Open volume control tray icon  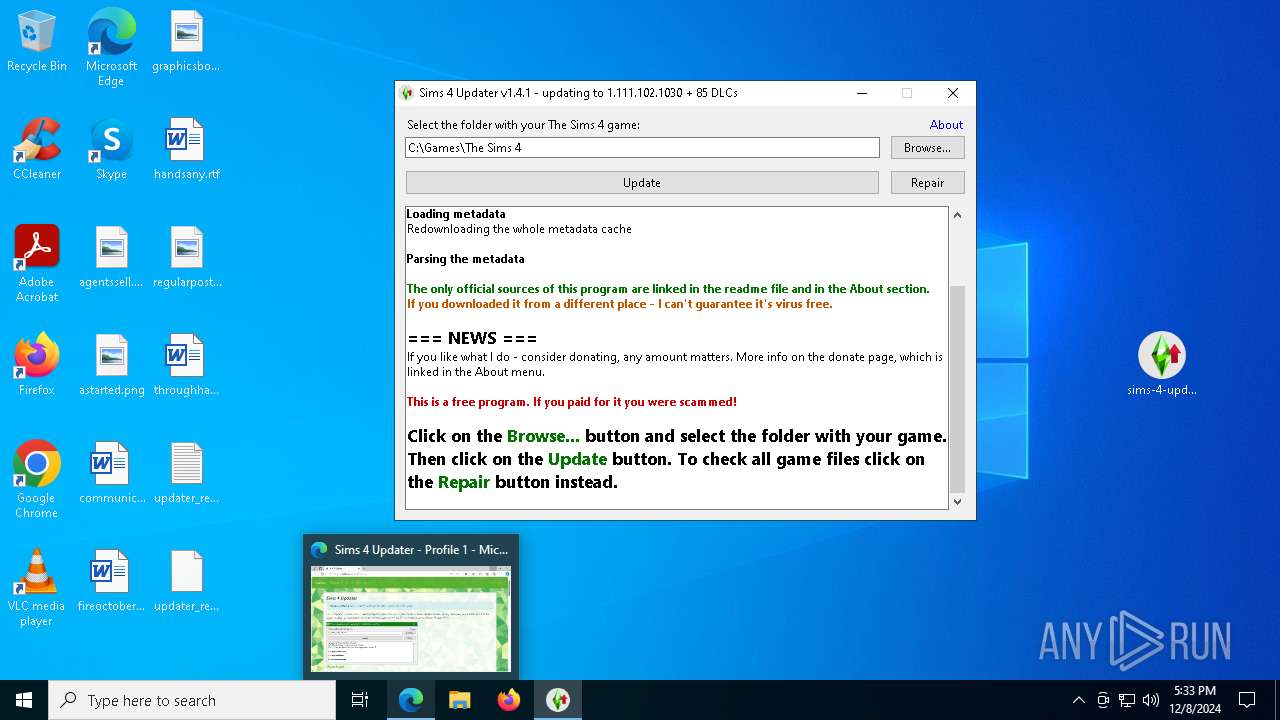1151,700
